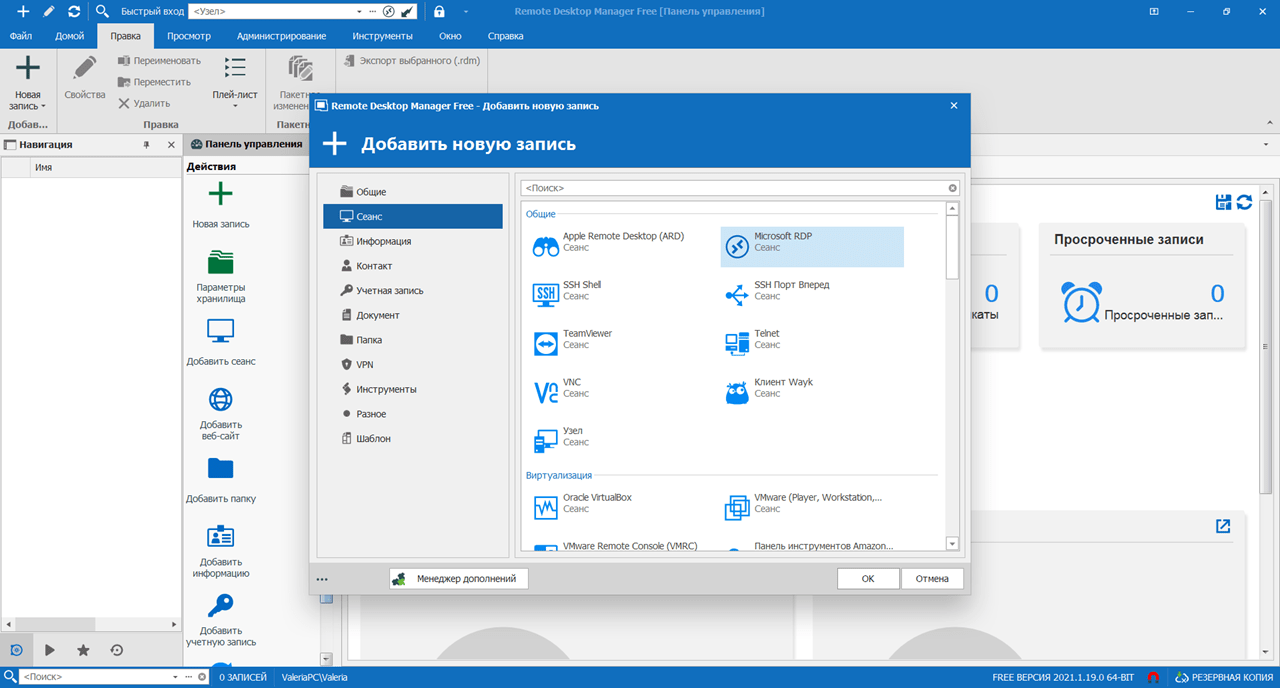The height and width of the screenshot is (688, 1280).
Task: Open favorites star tab in navigation footer
Action: pyautogui.click(x=83, y=650)
